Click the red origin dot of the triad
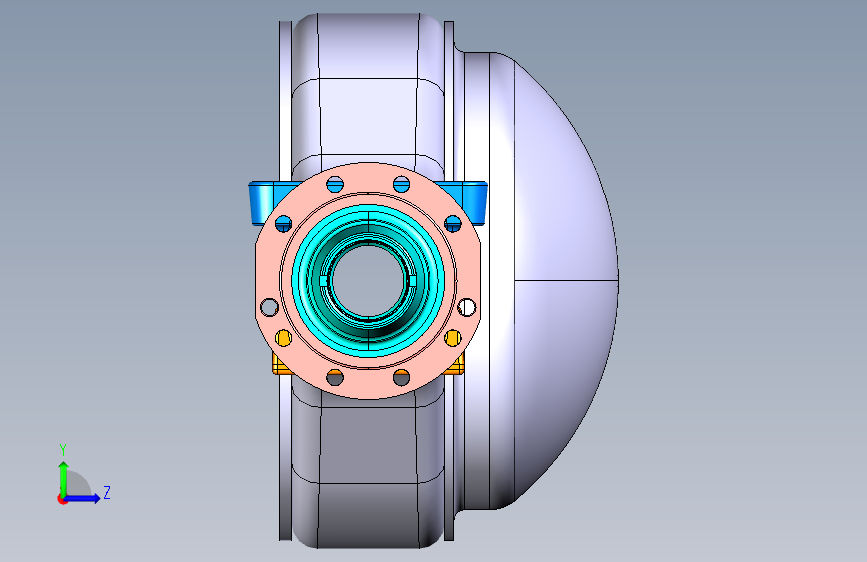867x562 pixels. [x=62, y=499]
